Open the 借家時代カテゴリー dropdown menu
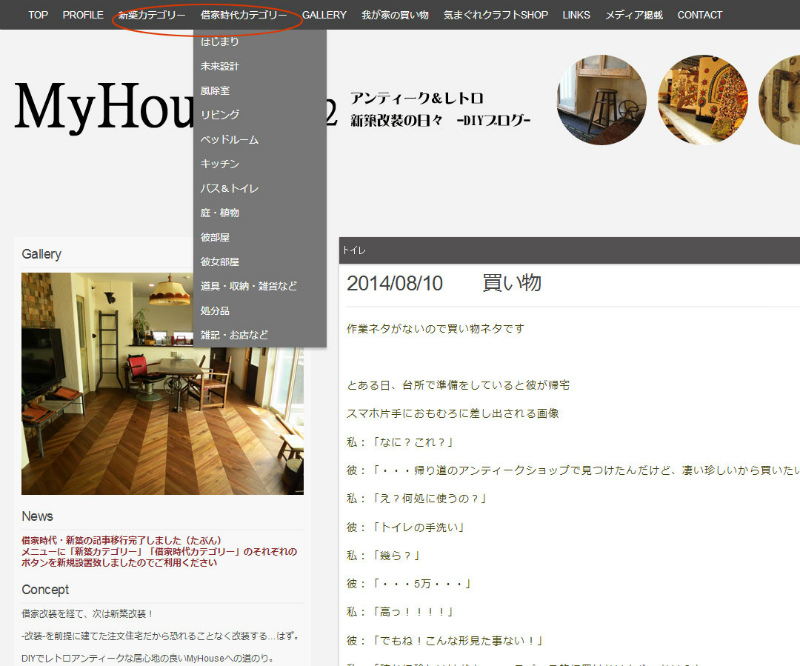This screenshot has height=666, width=800. tap(243, 15)
